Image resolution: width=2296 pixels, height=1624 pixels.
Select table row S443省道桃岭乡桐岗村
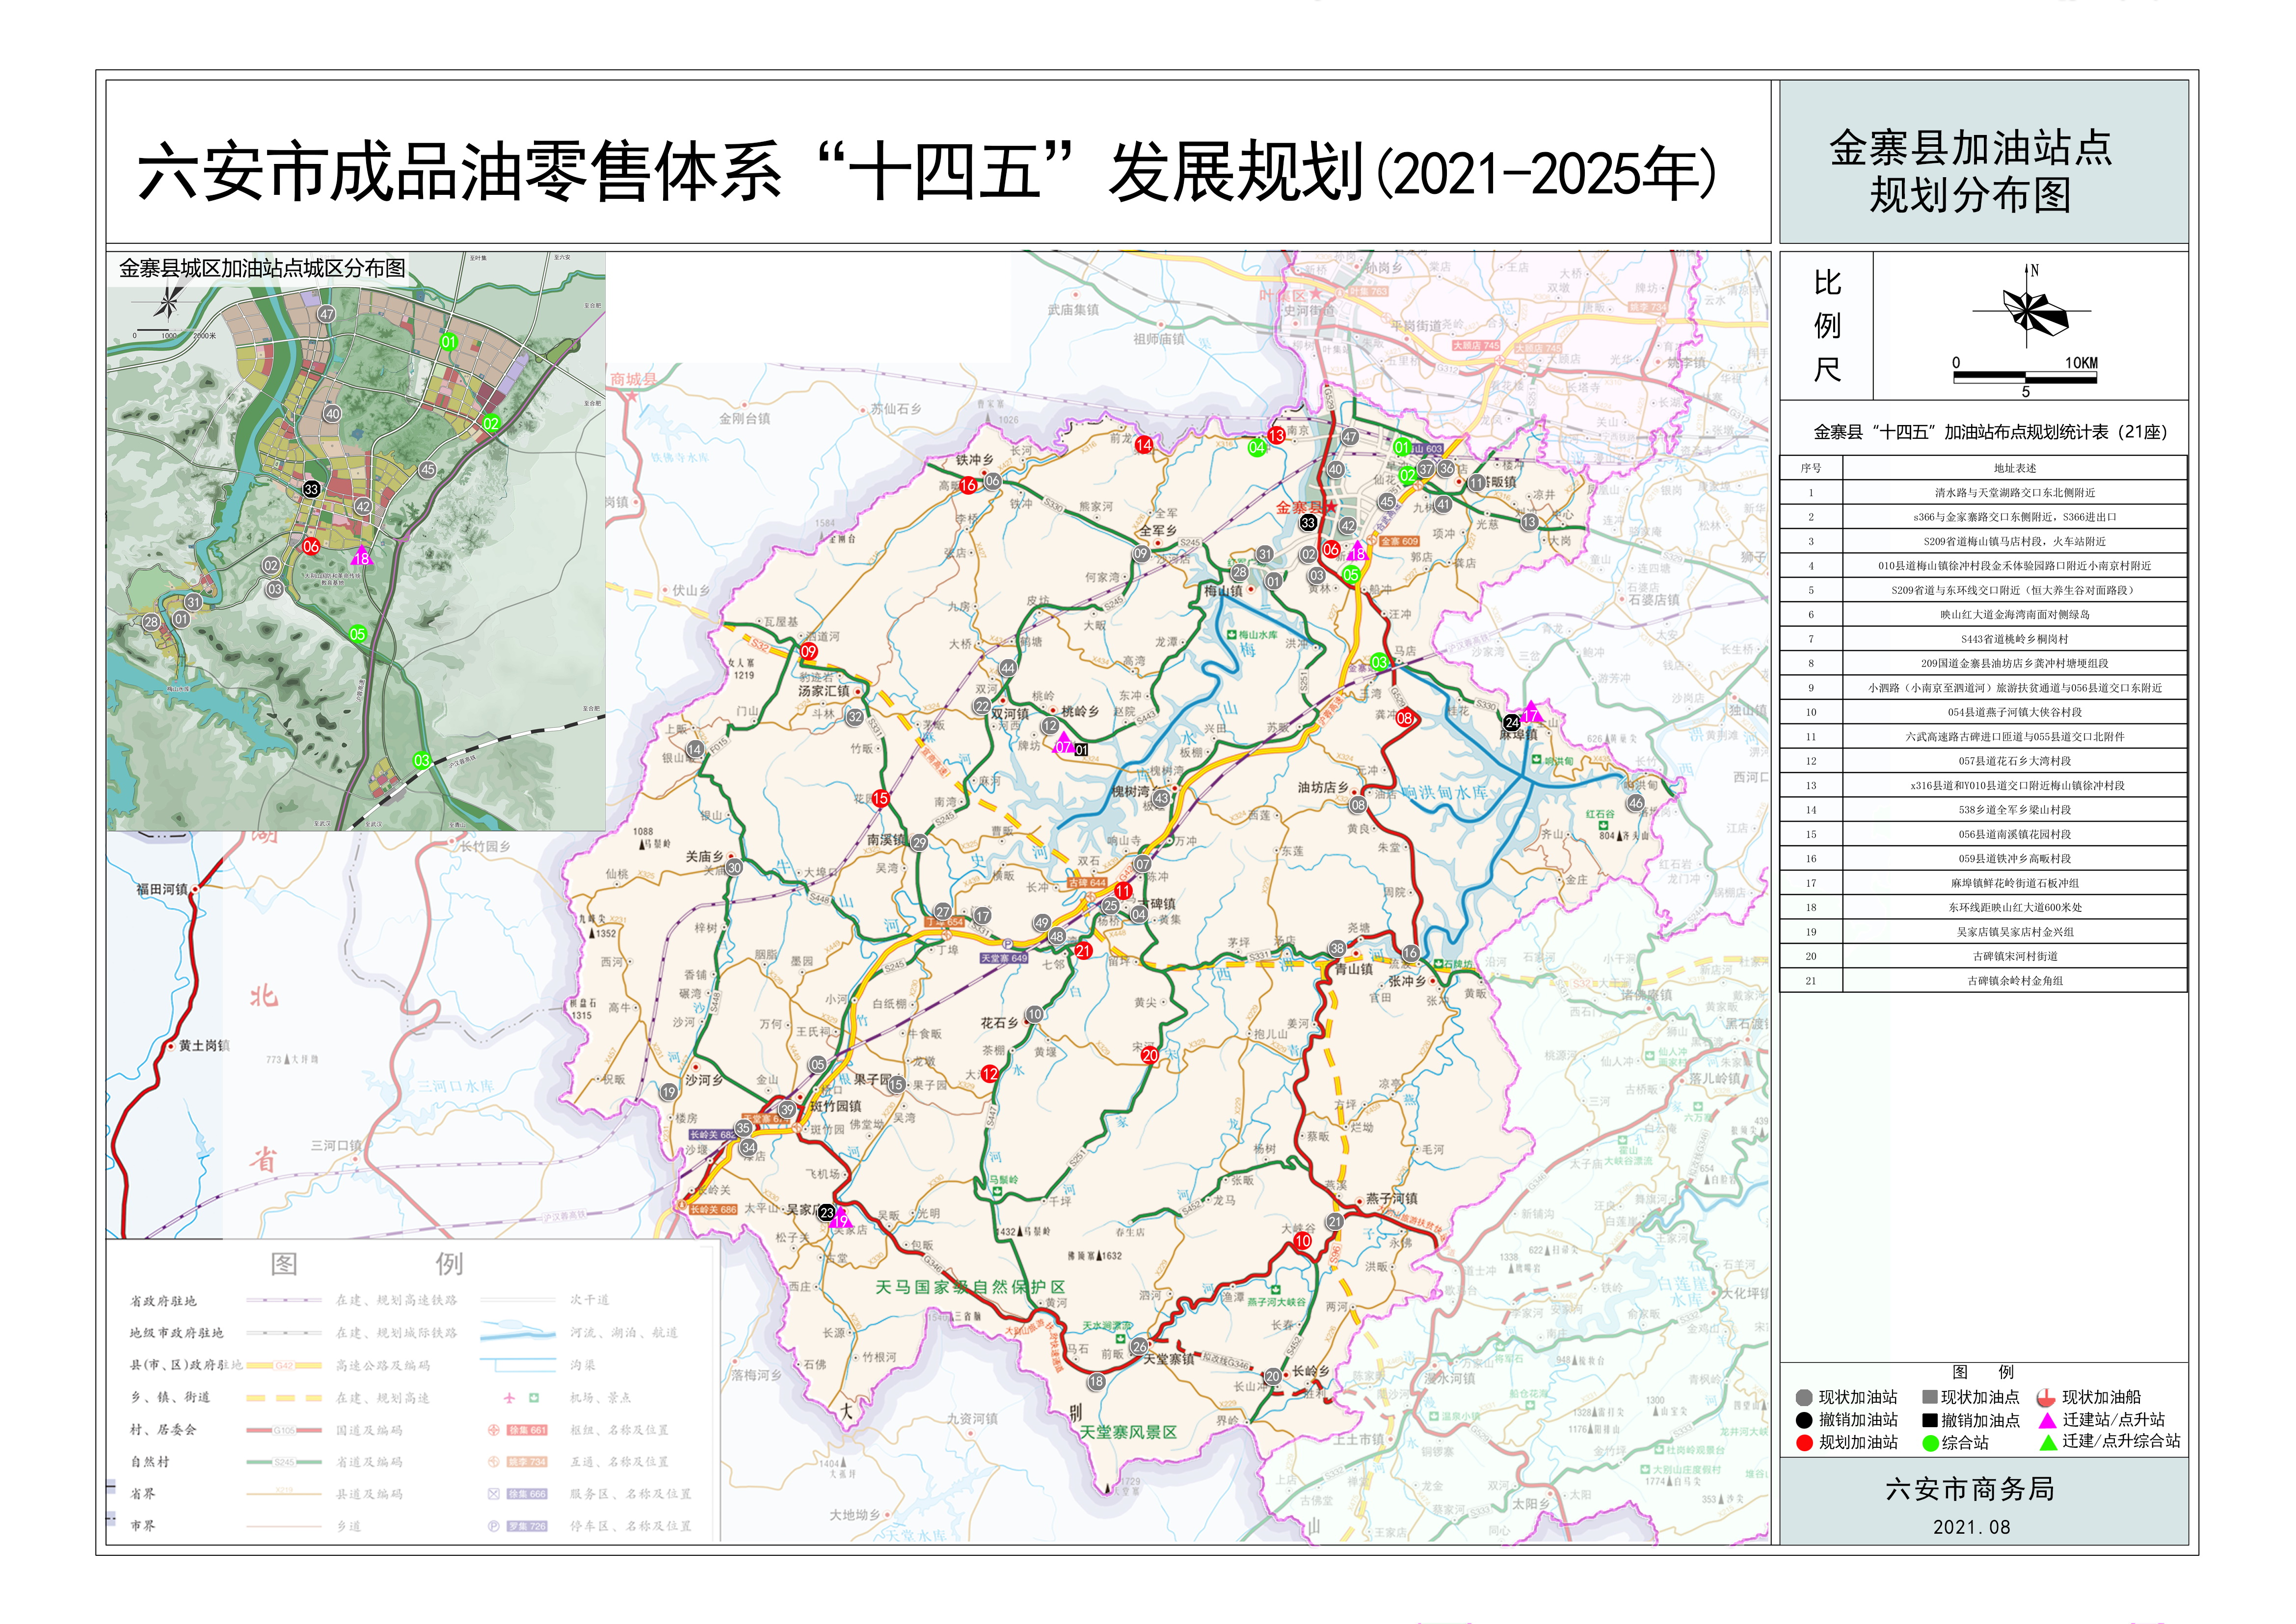pos(1984,638)
